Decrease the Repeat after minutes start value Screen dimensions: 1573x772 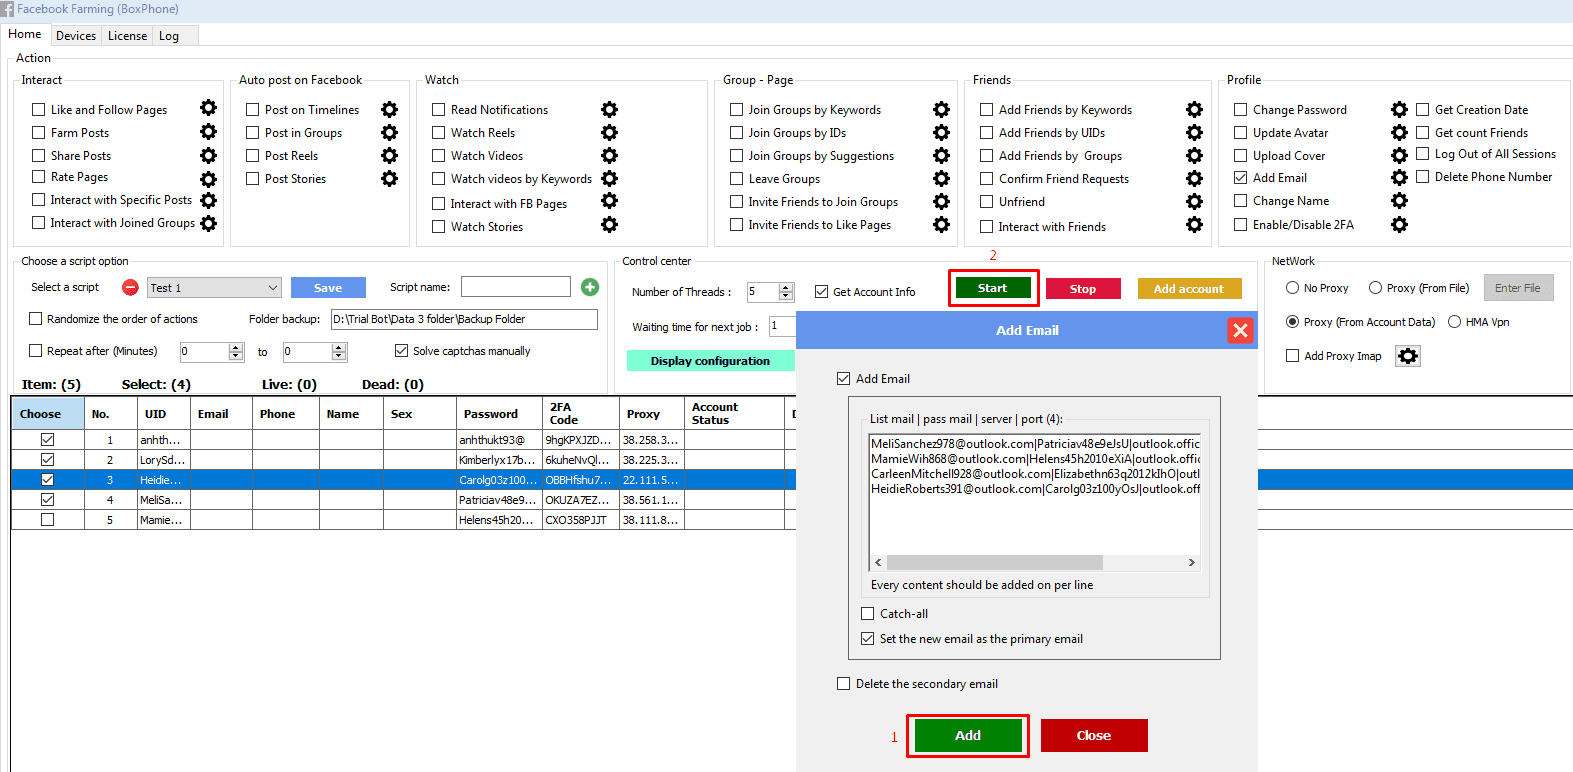236,356
